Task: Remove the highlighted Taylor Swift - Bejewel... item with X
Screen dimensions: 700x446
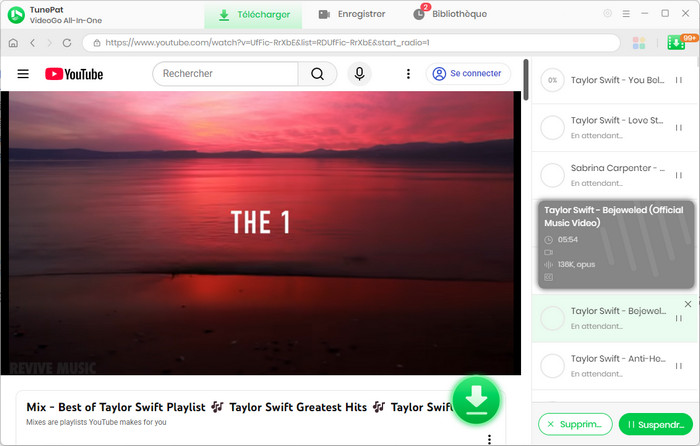Action: pyautogui.click(x=688, y=304)
